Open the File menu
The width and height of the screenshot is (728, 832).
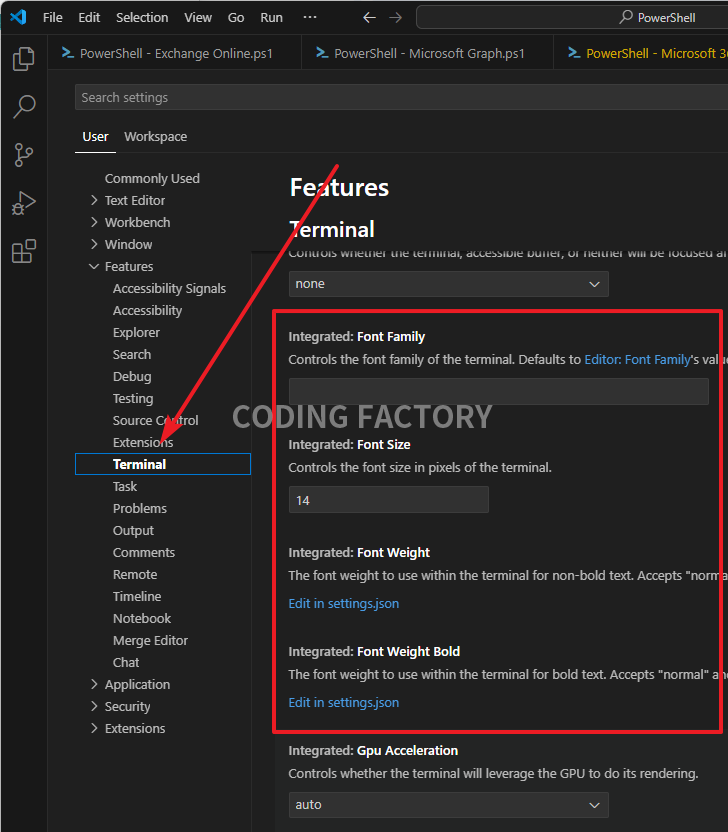53,18
